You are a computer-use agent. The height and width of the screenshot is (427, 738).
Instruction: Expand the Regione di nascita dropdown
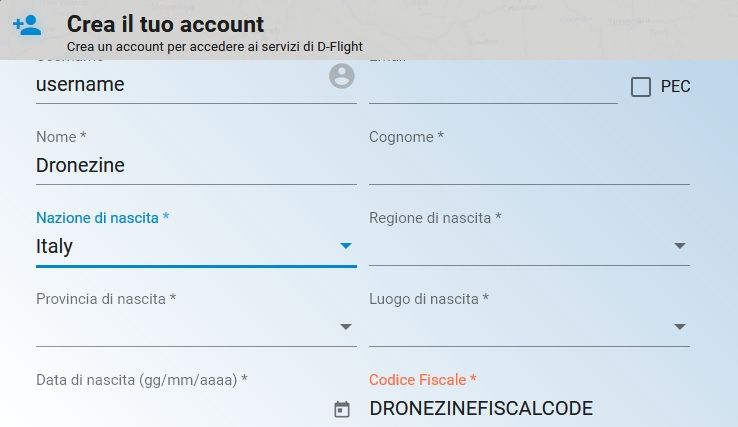[x=679, y=246]
